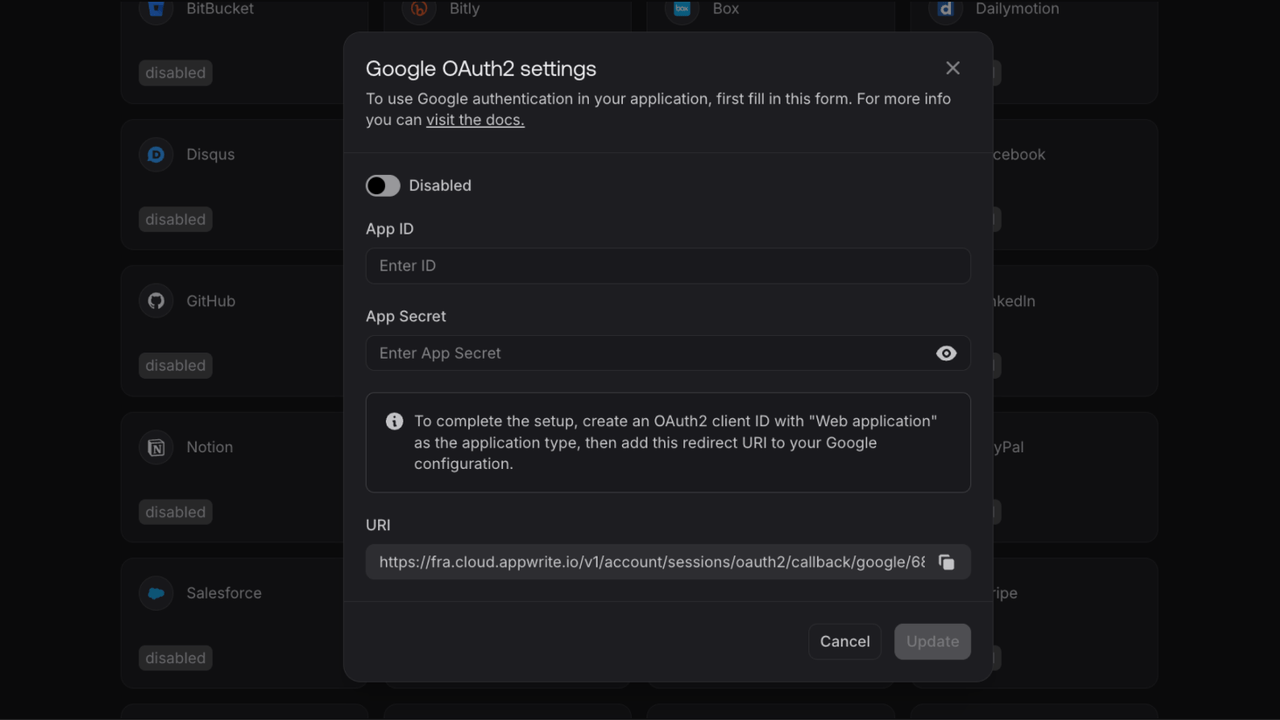The width and height of the screenshot is (1280, 720).
Task: Open the Dailymotion provider icon
Action: (944, 10)
